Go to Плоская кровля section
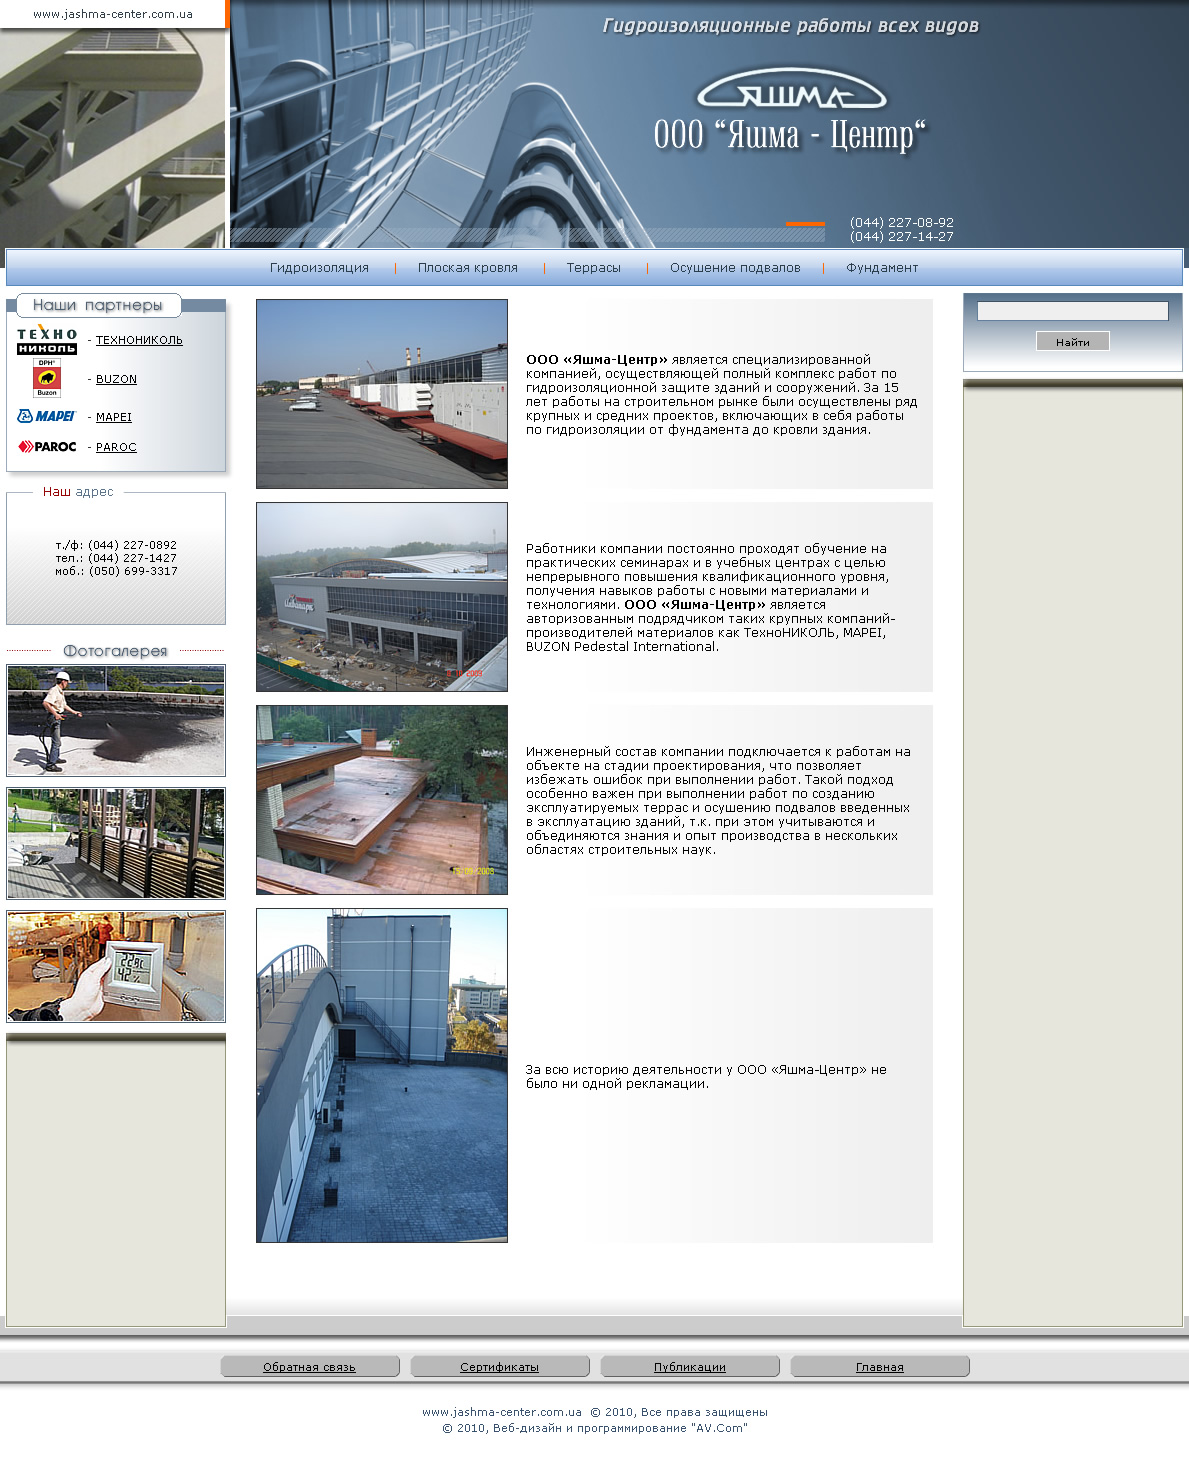 point(467,268)
